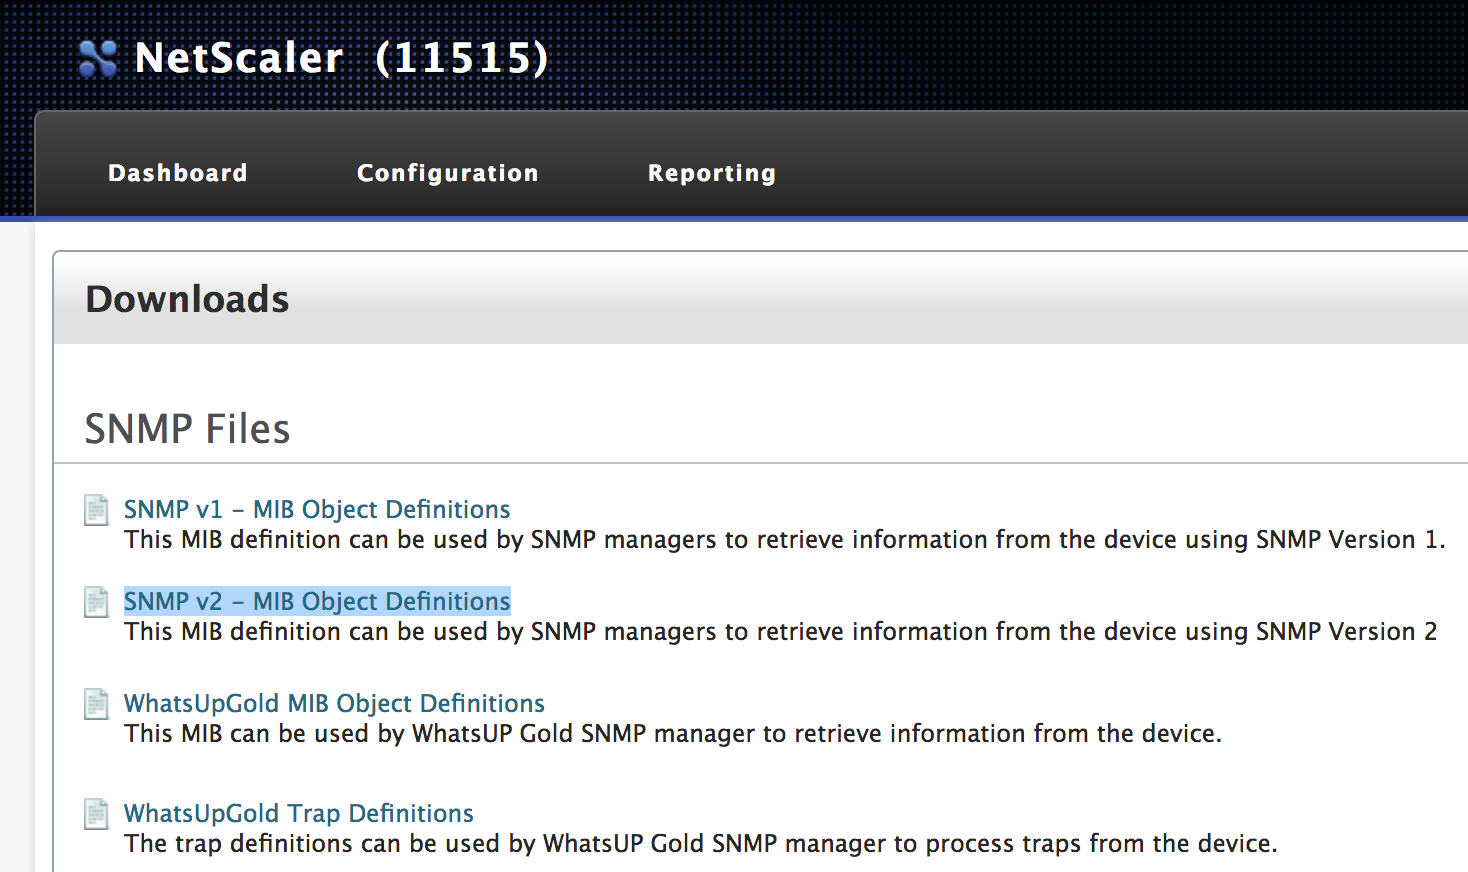Click the document icon beside WhatsUpGold Trap Definitions
The image size is (1468, 872).
pyautogui.click(x=95, y=814)
